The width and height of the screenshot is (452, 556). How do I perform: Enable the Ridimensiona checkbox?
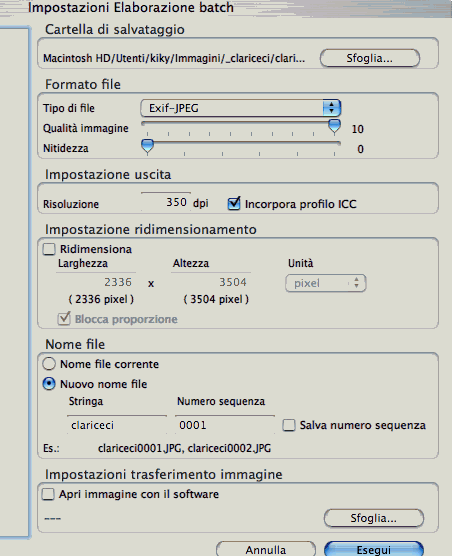(x=49, y=249)
